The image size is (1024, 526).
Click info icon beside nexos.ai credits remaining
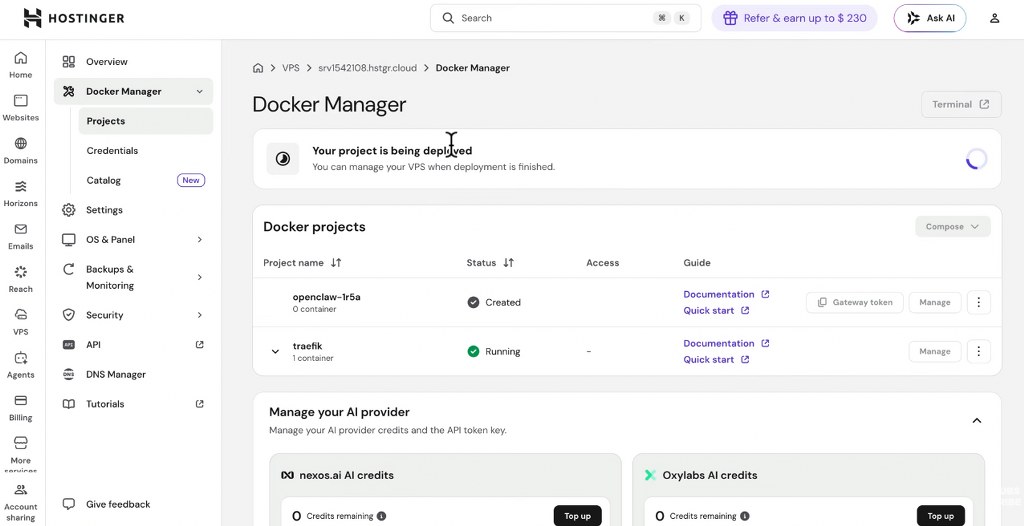click(x=381, y=516)
